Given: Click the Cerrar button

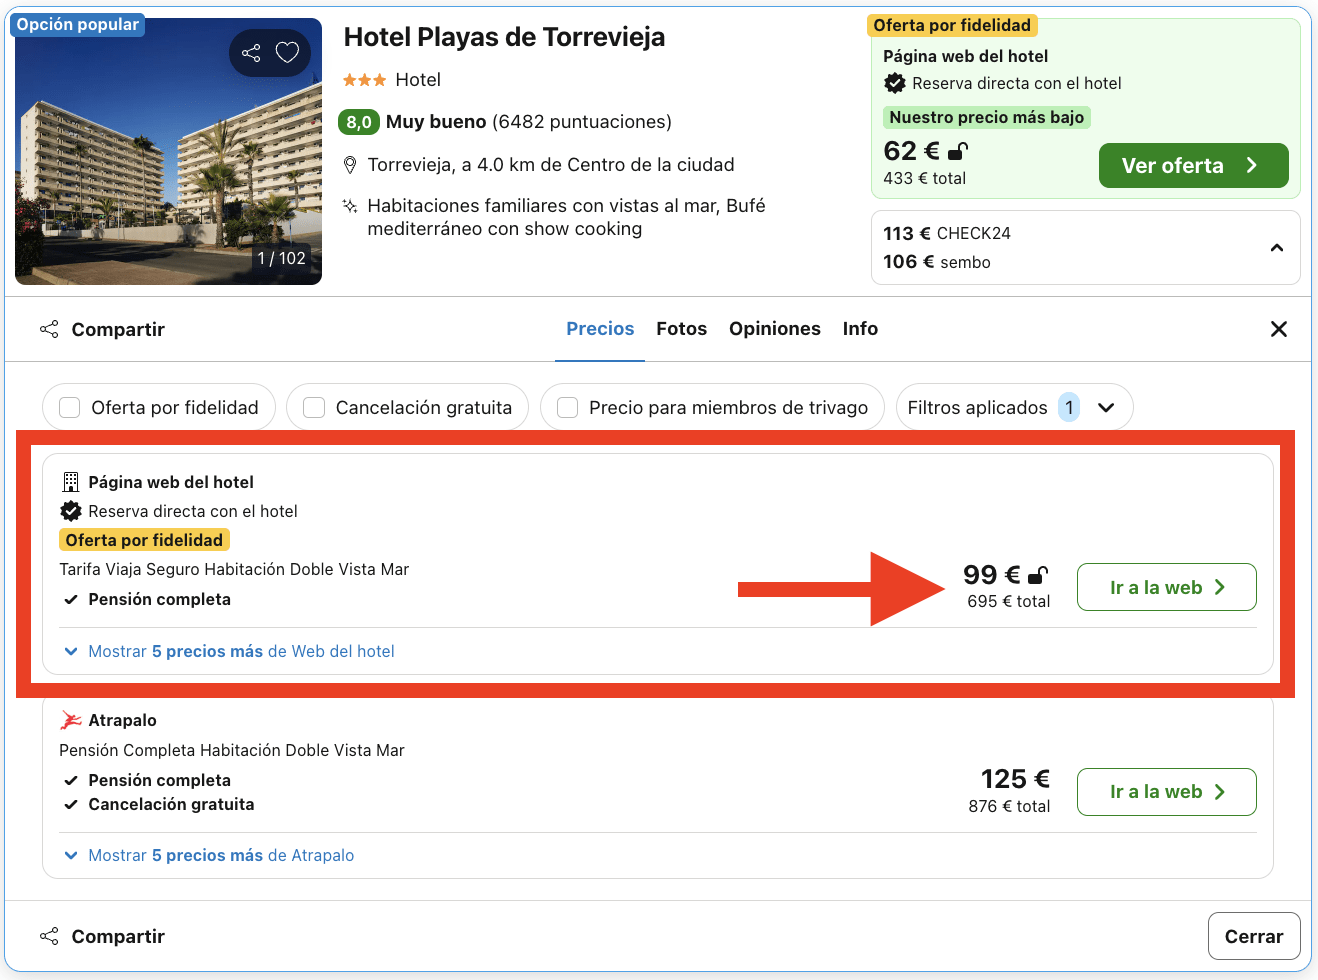Looking at the screenshot, I should [1254, 936].
